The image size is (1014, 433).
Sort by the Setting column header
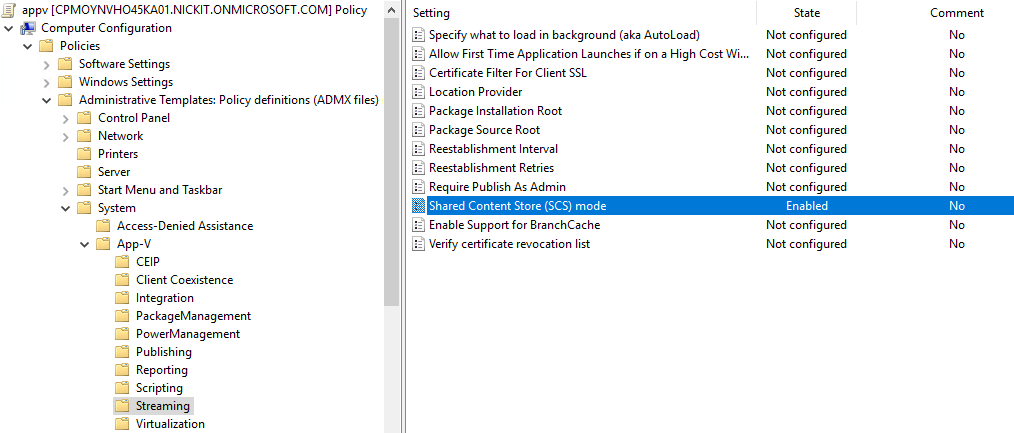point(582,13)
